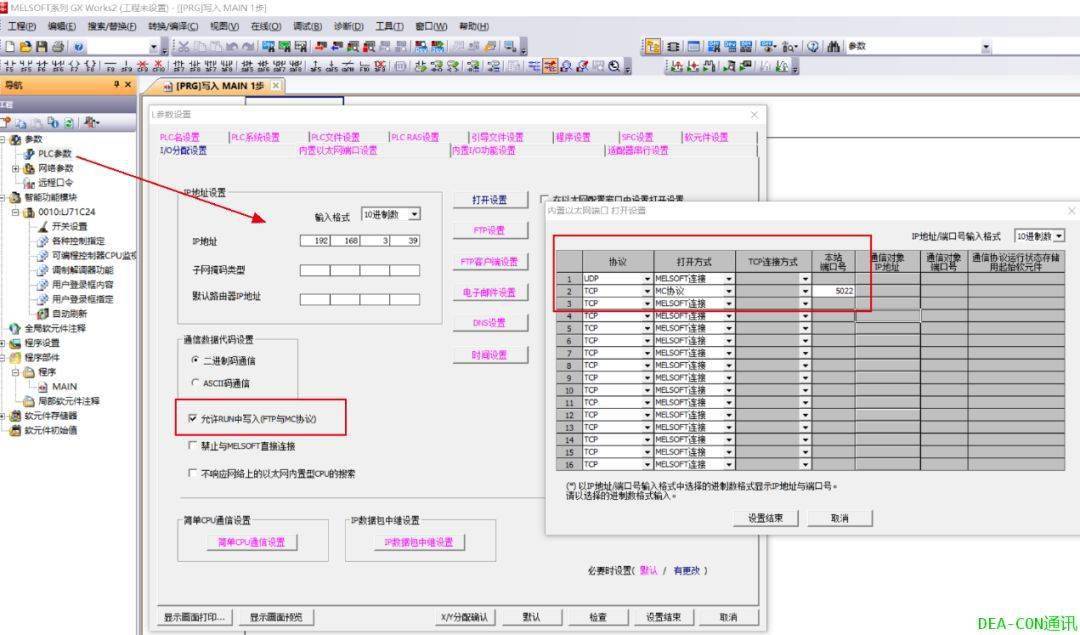
Task: Click the 5022 port number field
Action: (833, 291)
